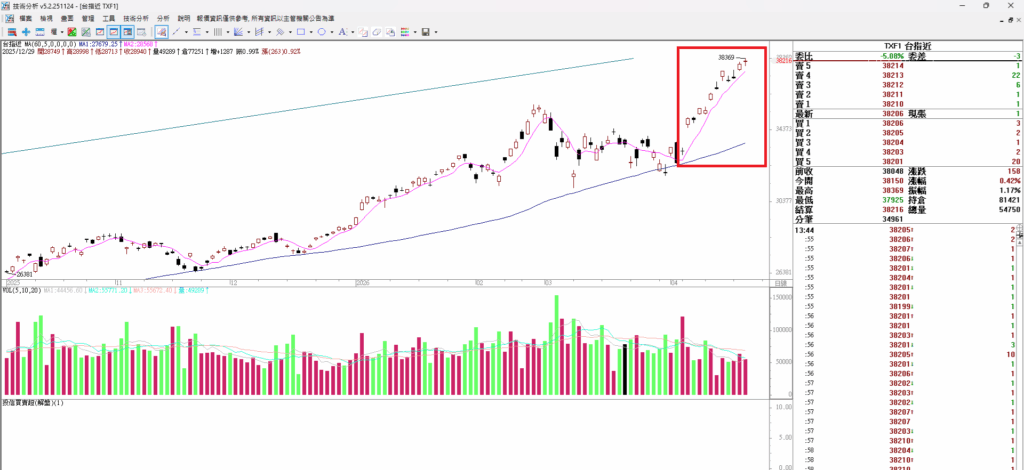Select the trend line drawing tool
This screenshot has height=470, width=1024.
(177, 32)
